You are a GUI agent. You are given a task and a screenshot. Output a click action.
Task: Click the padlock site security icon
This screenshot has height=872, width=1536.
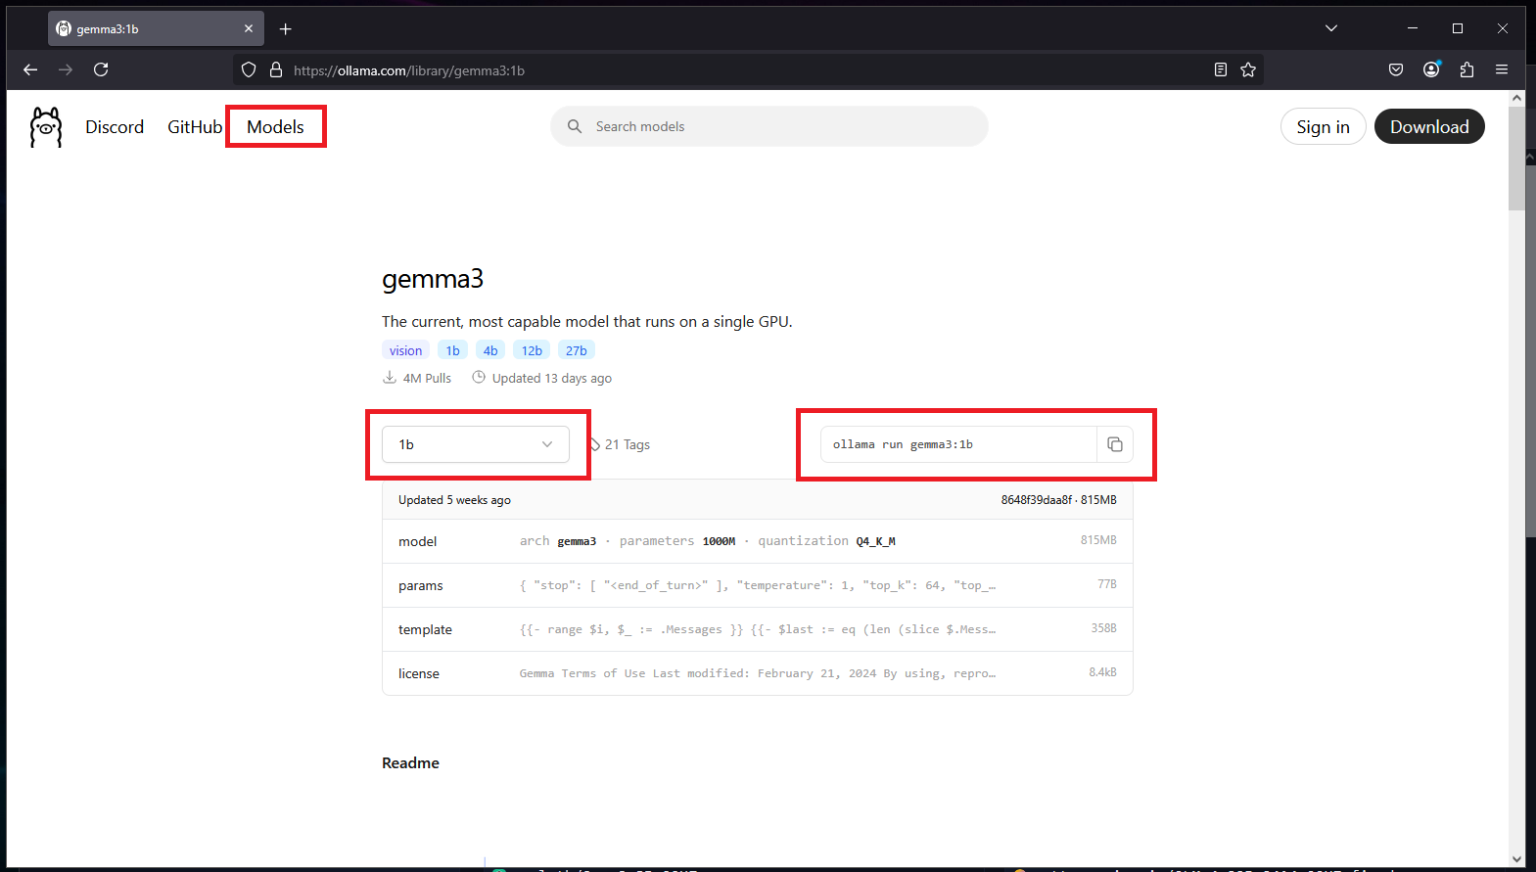click(276, 70)
